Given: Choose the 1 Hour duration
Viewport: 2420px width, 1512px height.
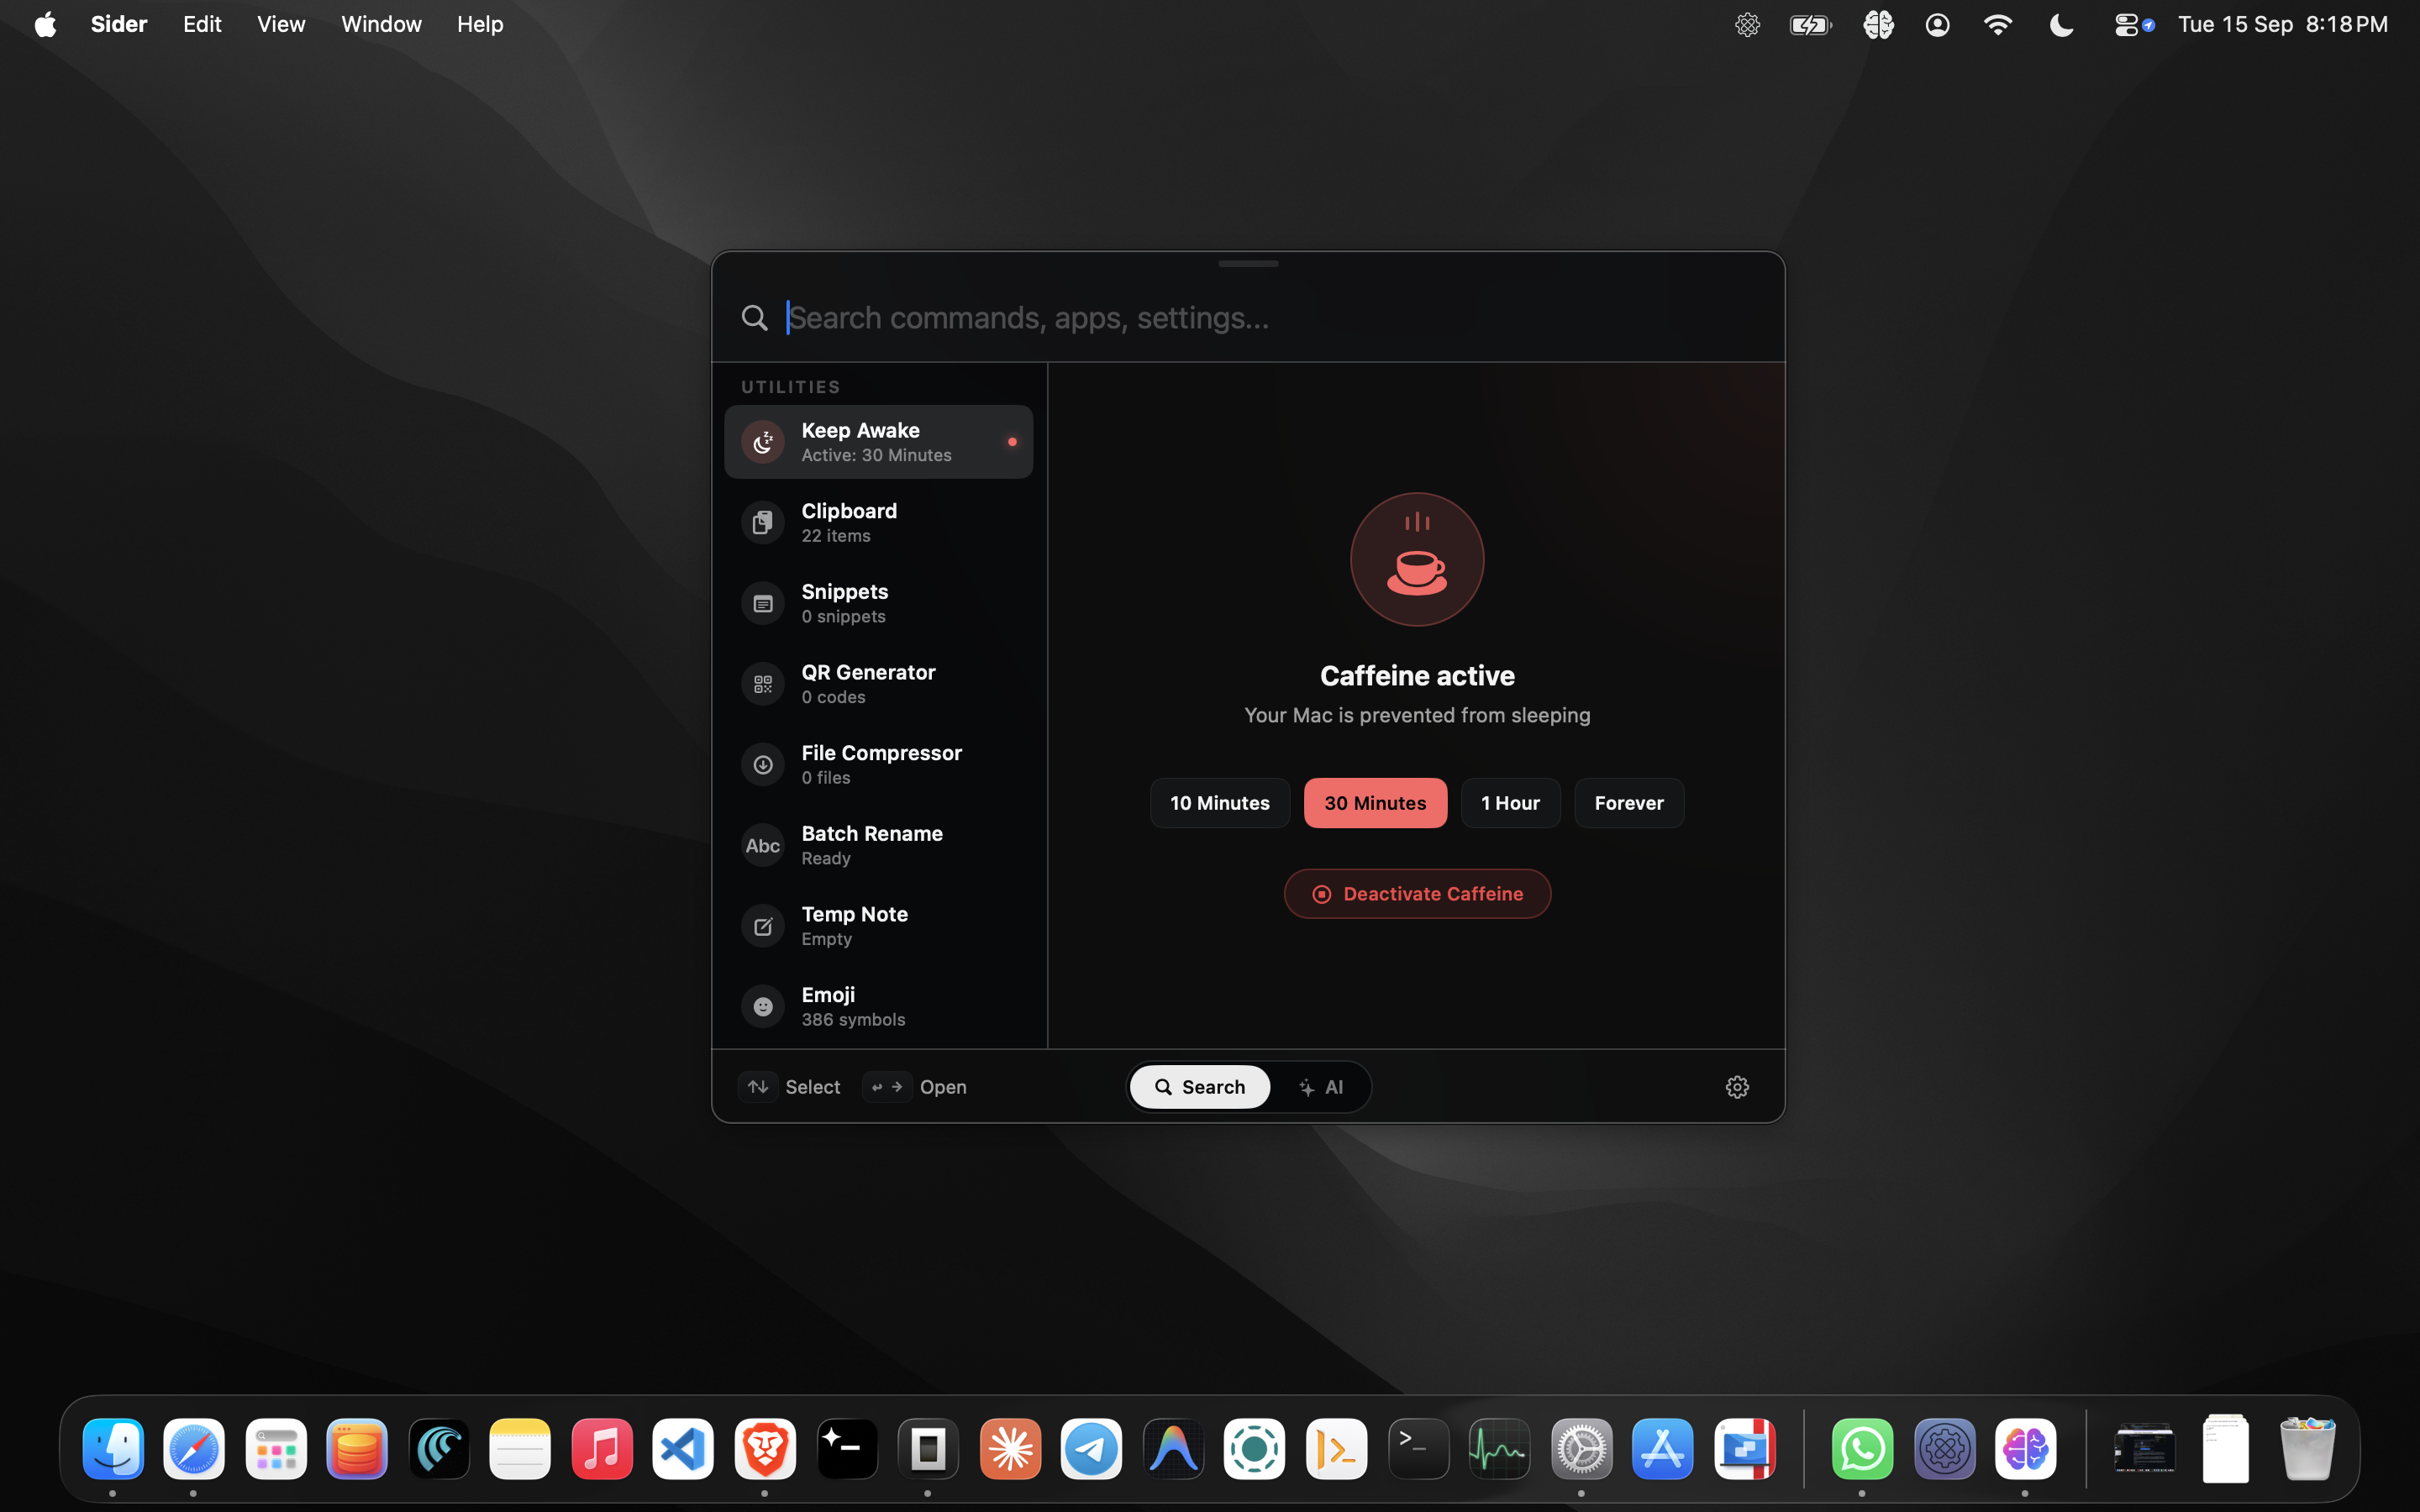Looking at the screenshot, I should (1510, 803).
